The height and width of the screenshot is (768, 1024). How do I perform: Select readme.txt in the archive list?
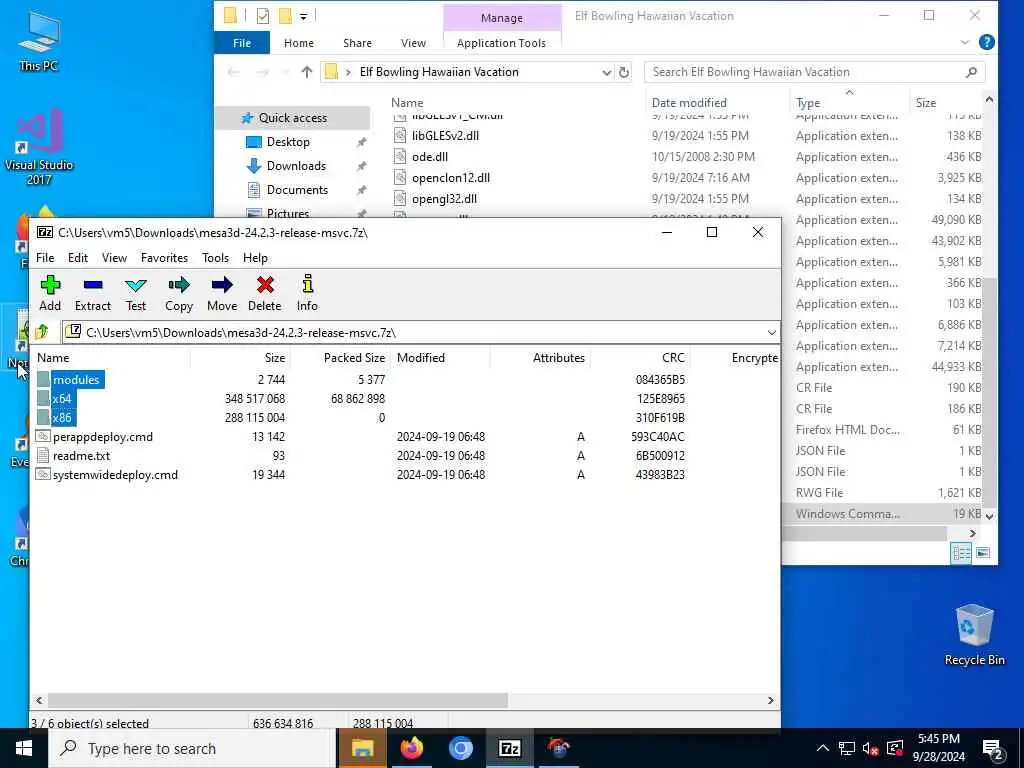pyautogui.click(x=81, y=455)
